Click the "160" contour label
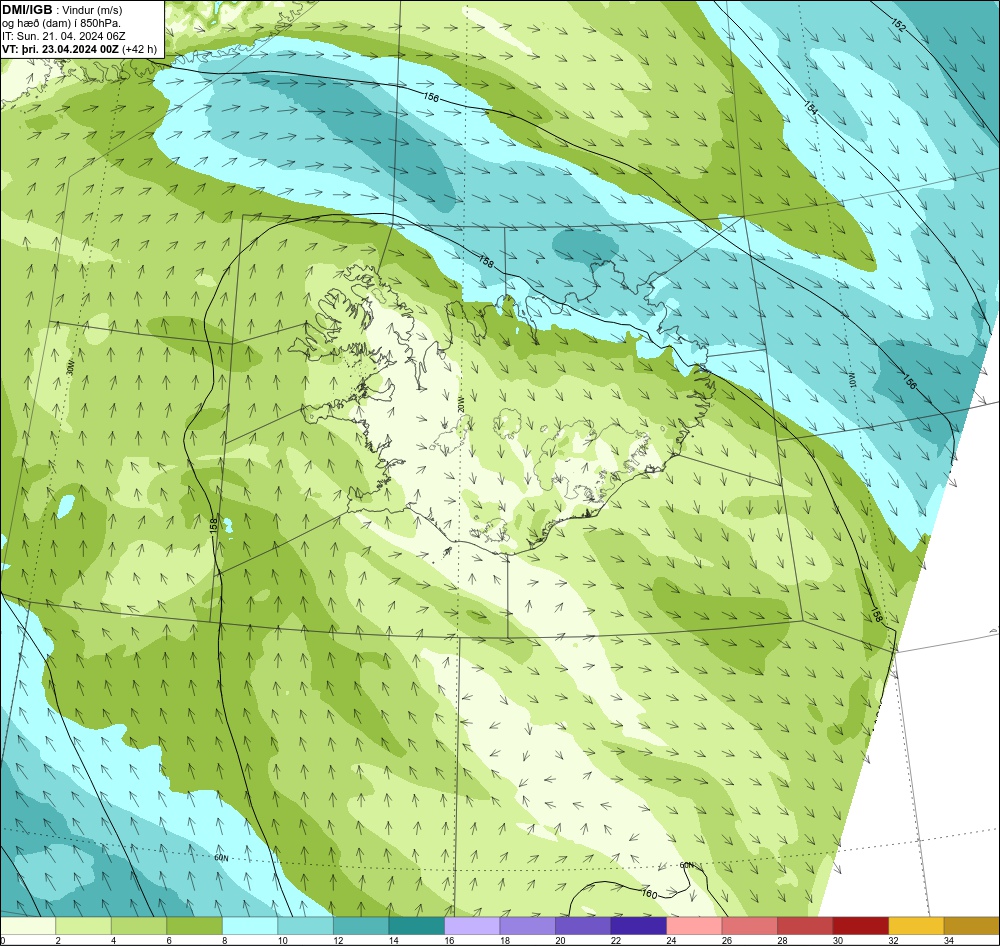 (649, 894)
